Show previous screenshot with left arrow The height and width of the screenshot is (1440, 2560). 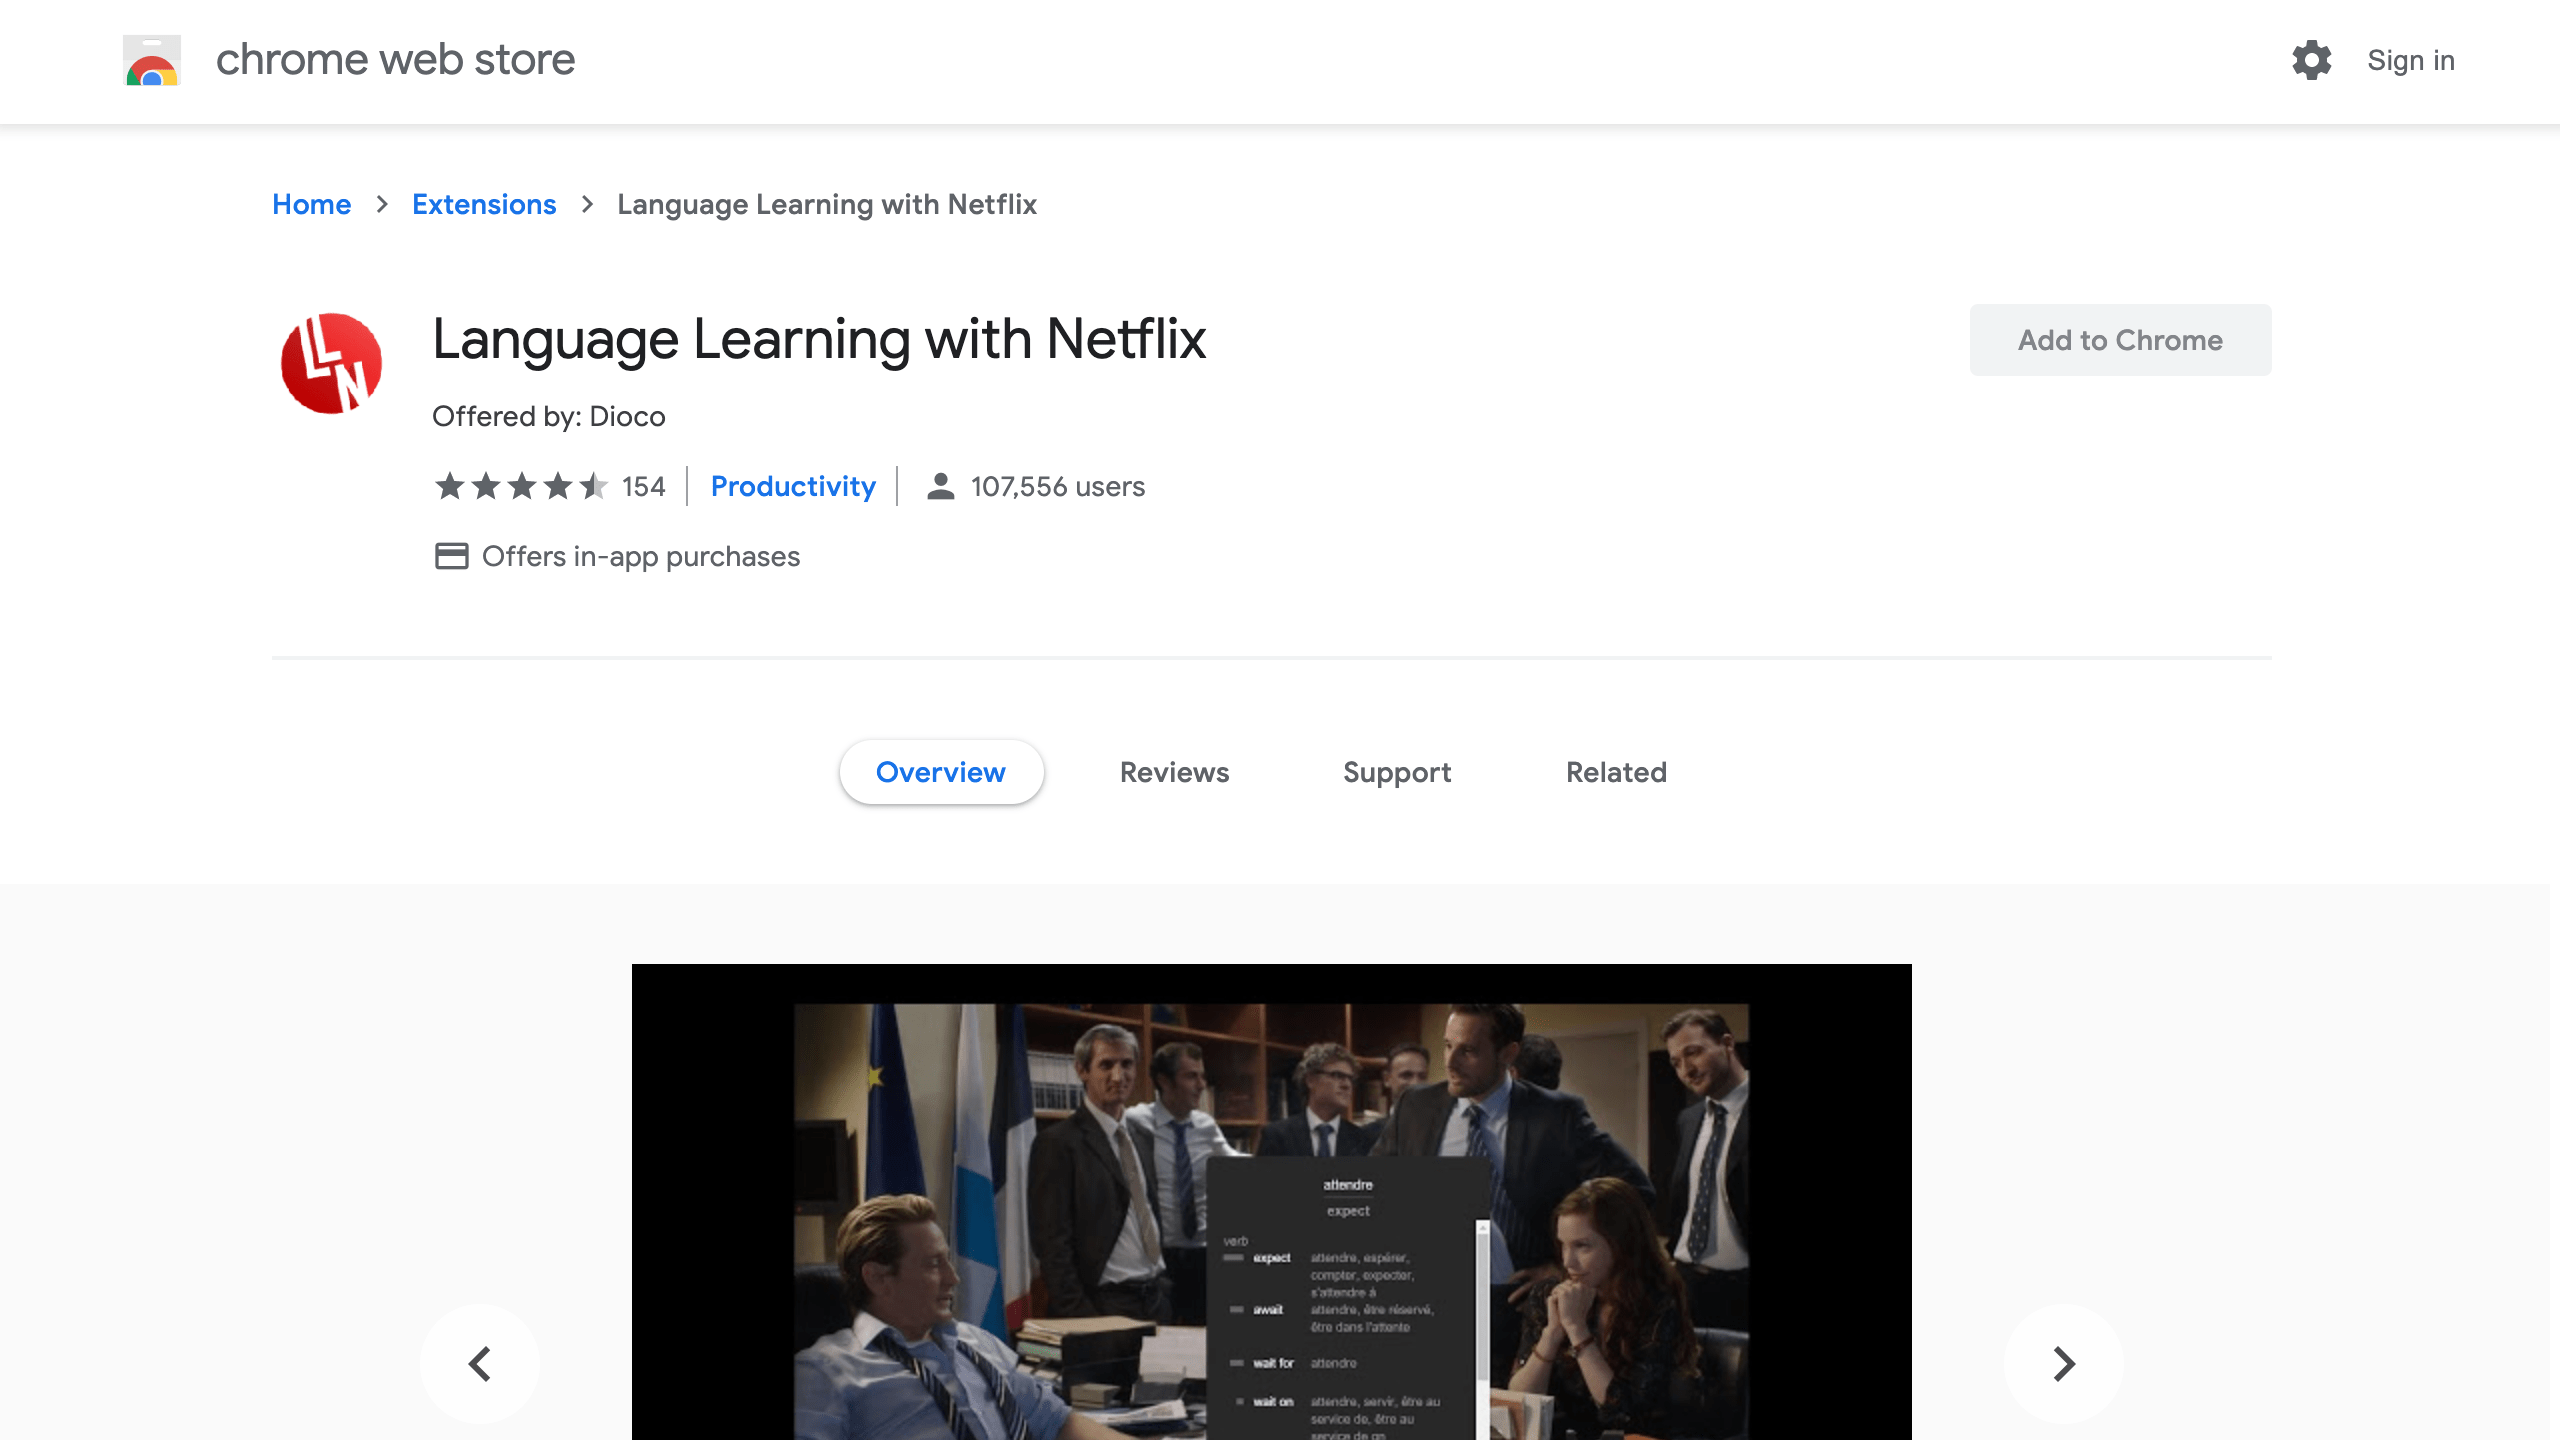pyautogui.click(x=480, y=1363)
